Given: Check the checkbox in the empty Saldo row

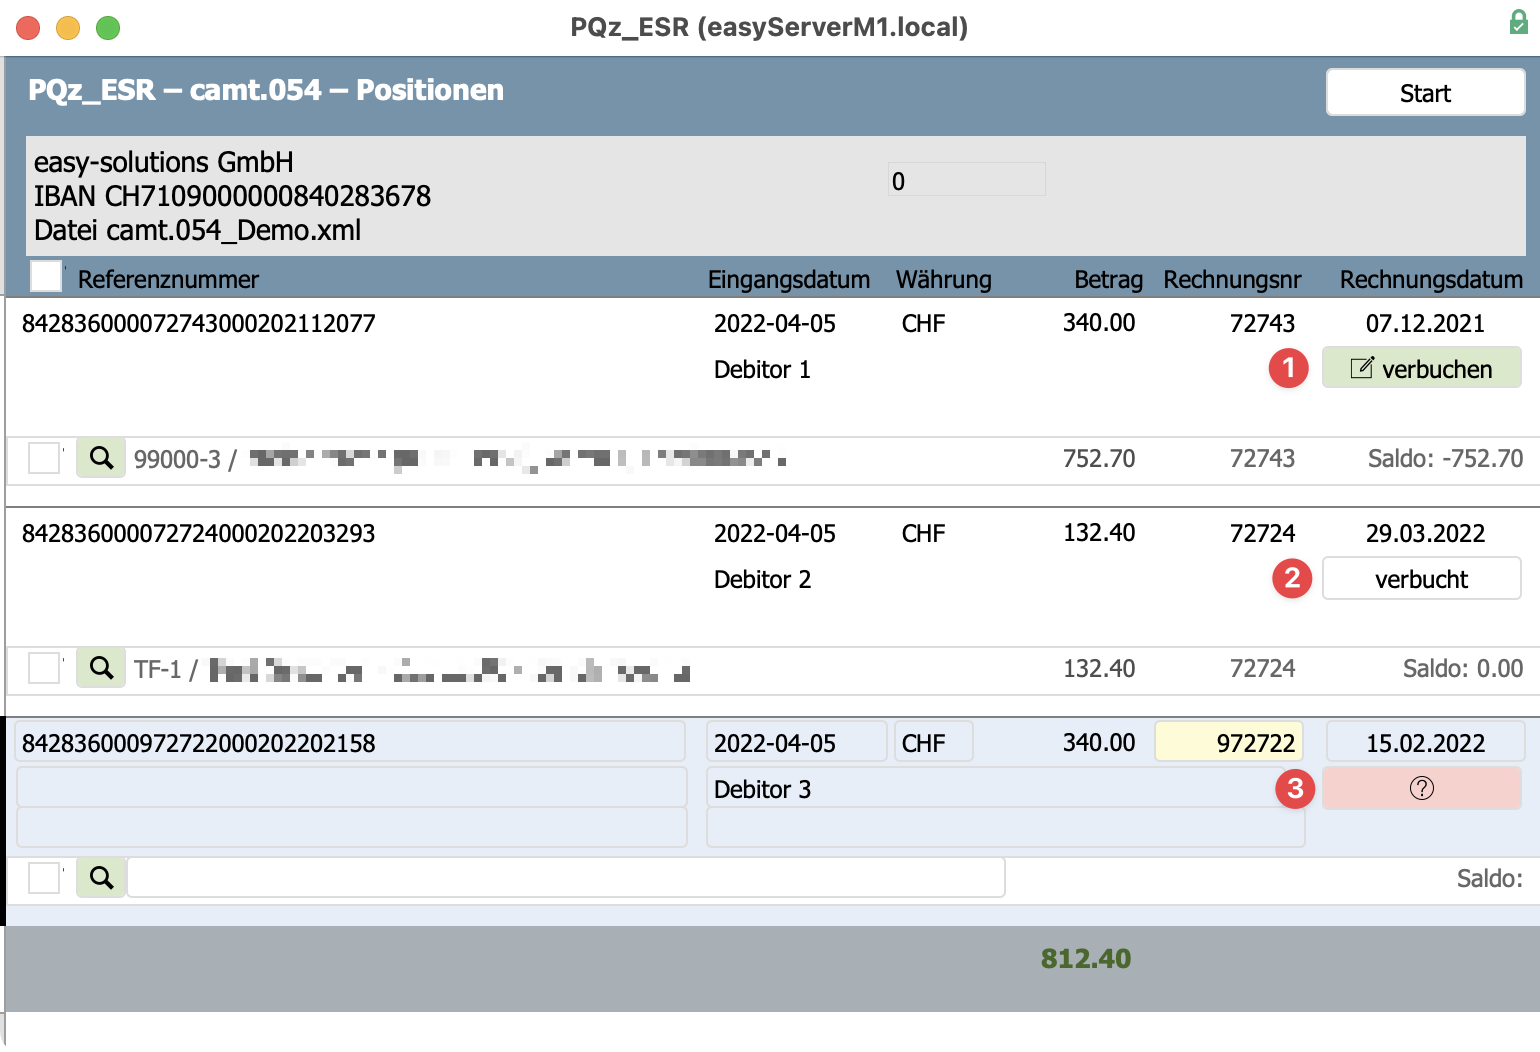Looking at the screenshot, I should (x=44, y=878).
